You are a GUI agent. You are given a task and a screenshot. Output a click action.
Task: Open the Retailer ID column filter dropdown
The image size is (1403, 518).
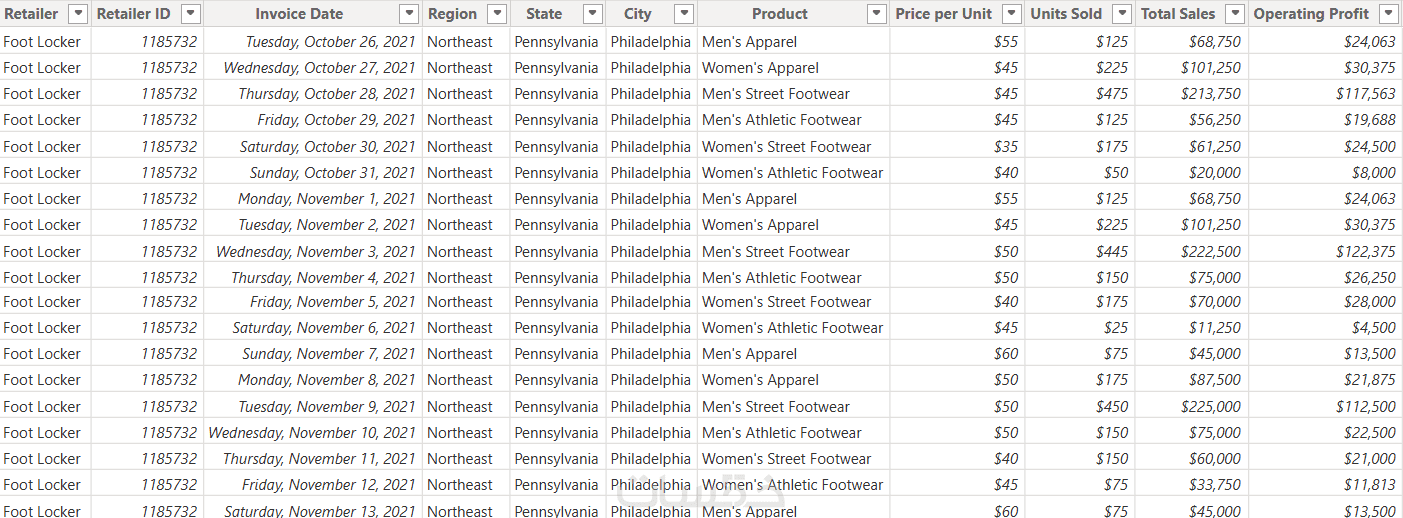click(190, 14)
